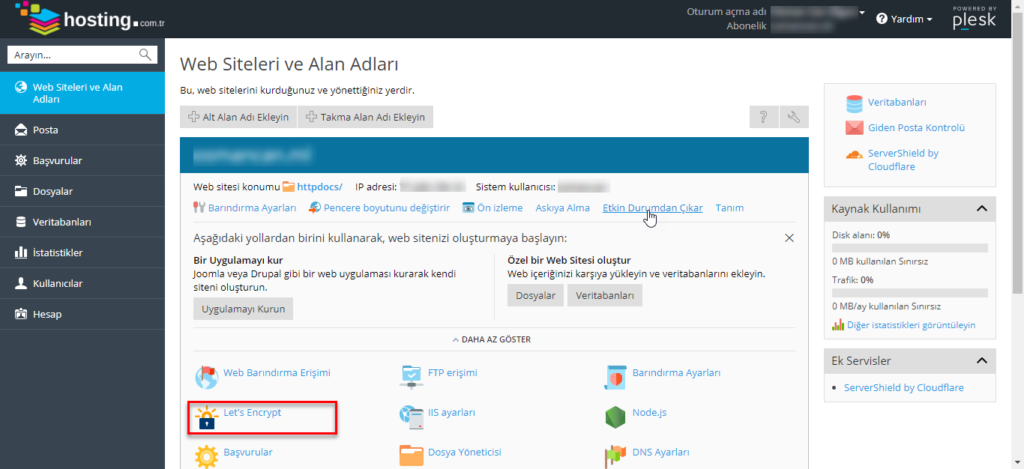Open Web Siteleri ve Alan Adları sidebar item
The height and width of the screenshot is (469, 1024).
pos(82,93)
